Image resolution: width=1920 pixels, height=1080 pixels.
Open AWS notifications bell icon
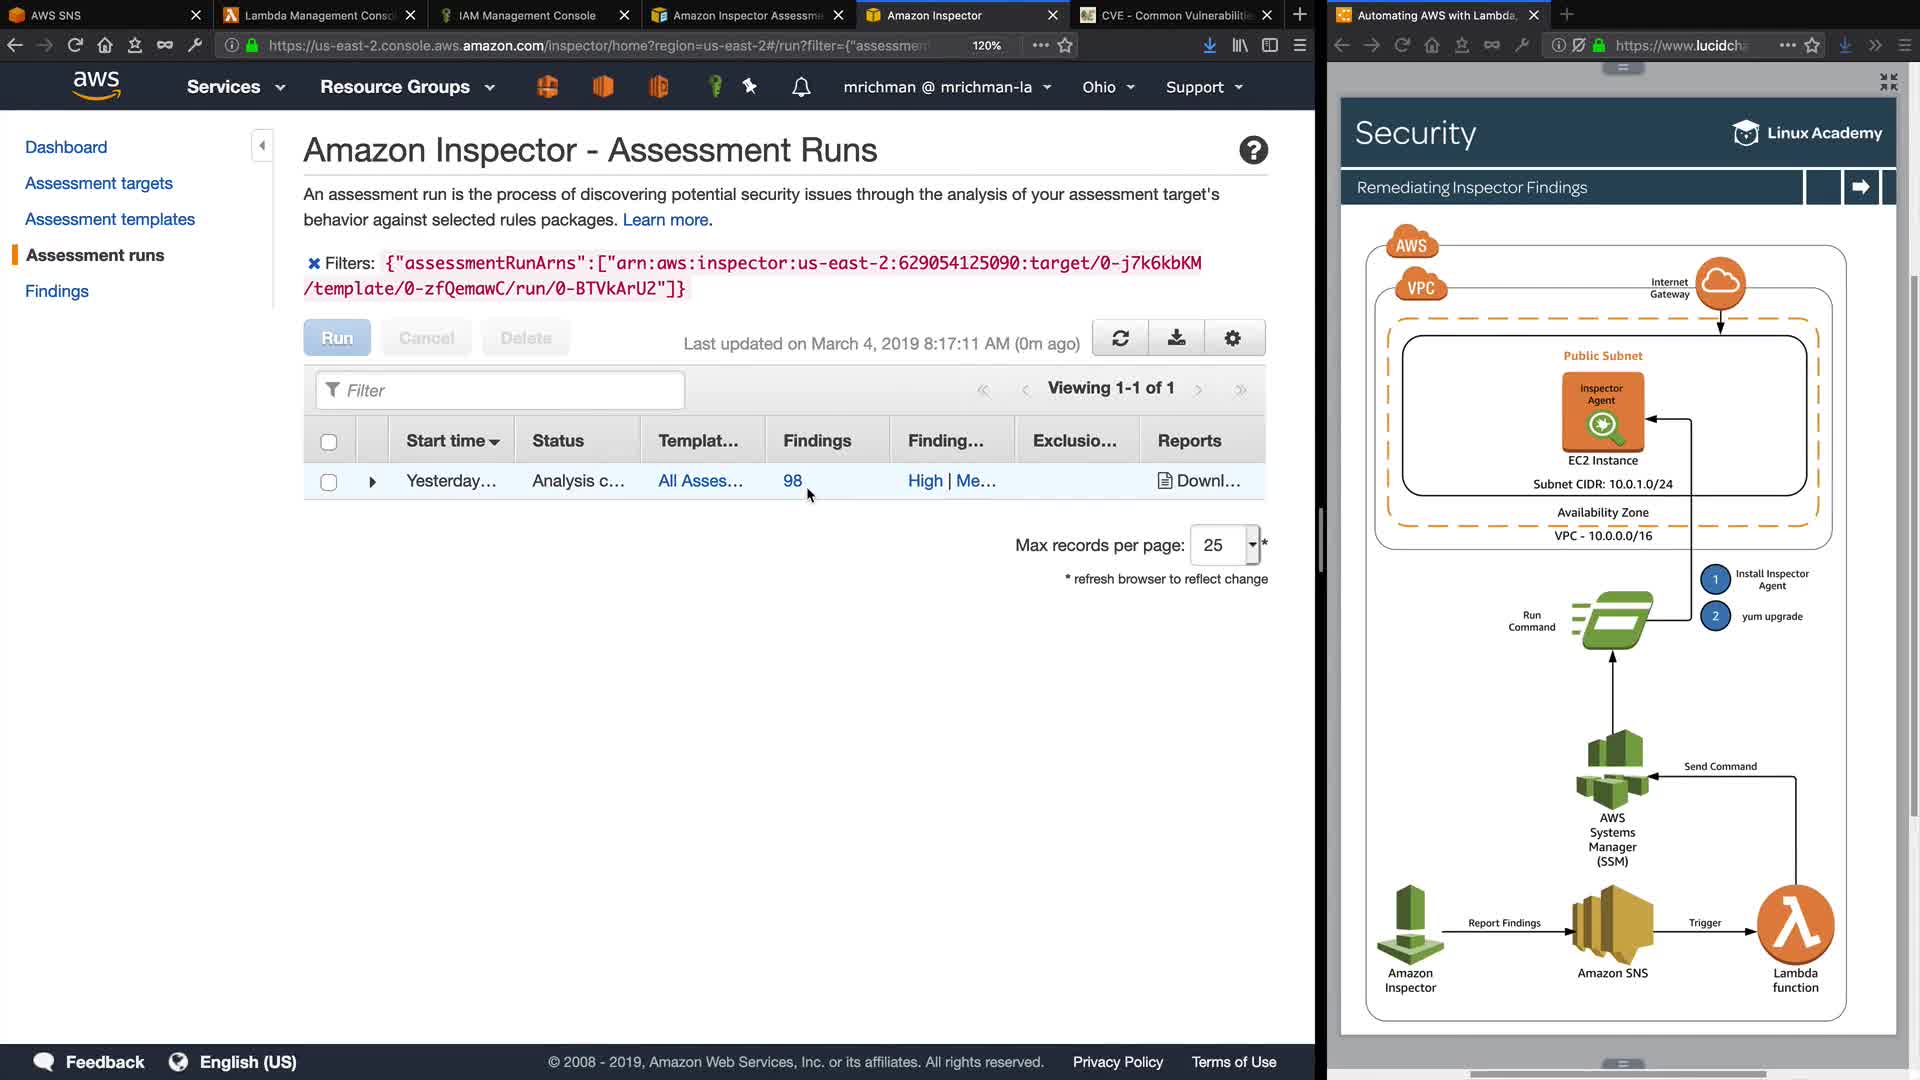pyautogui.click(x=801, y=87)
